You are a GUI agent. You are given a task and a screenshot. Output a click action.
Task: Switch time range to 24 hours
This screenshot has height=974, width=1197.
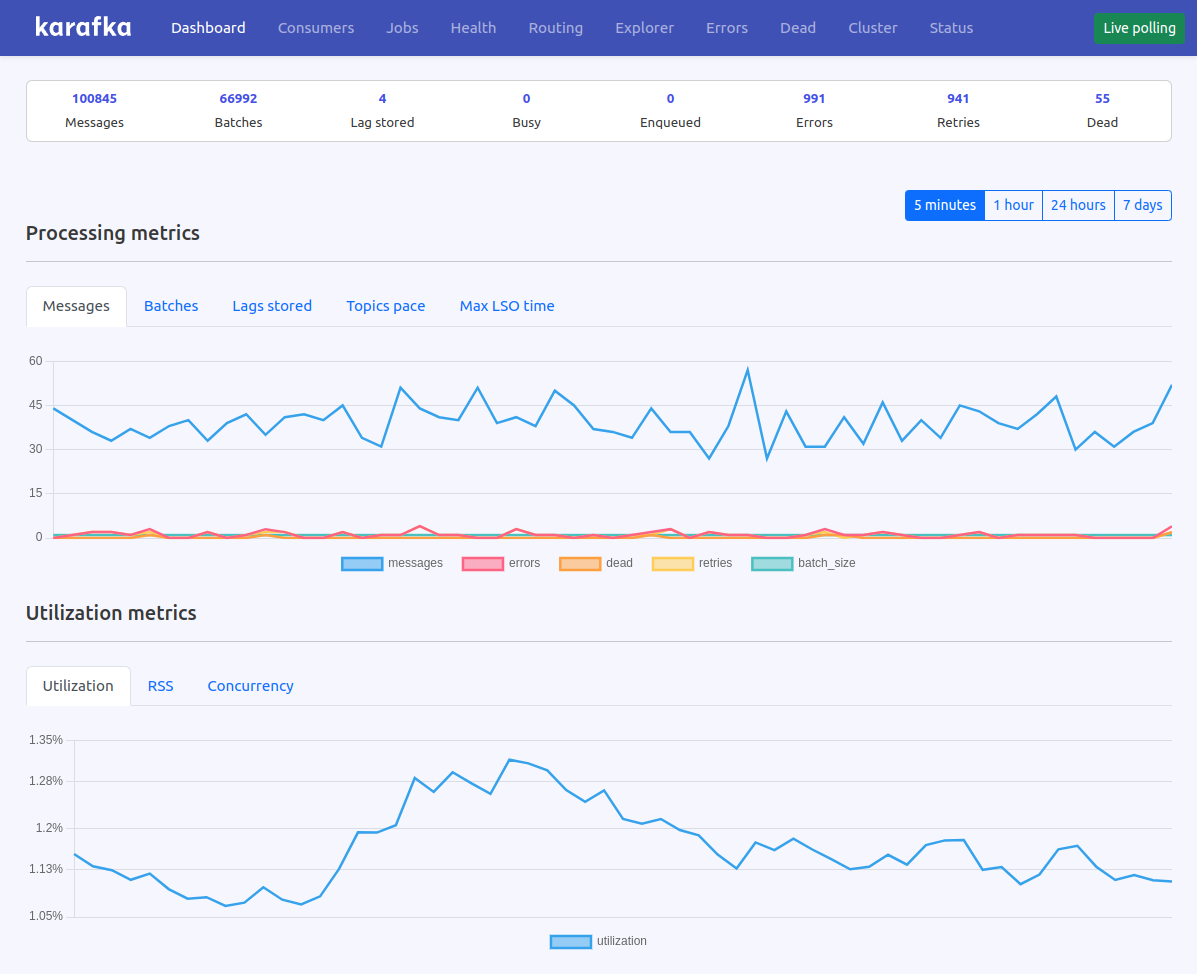point(1078,205)
